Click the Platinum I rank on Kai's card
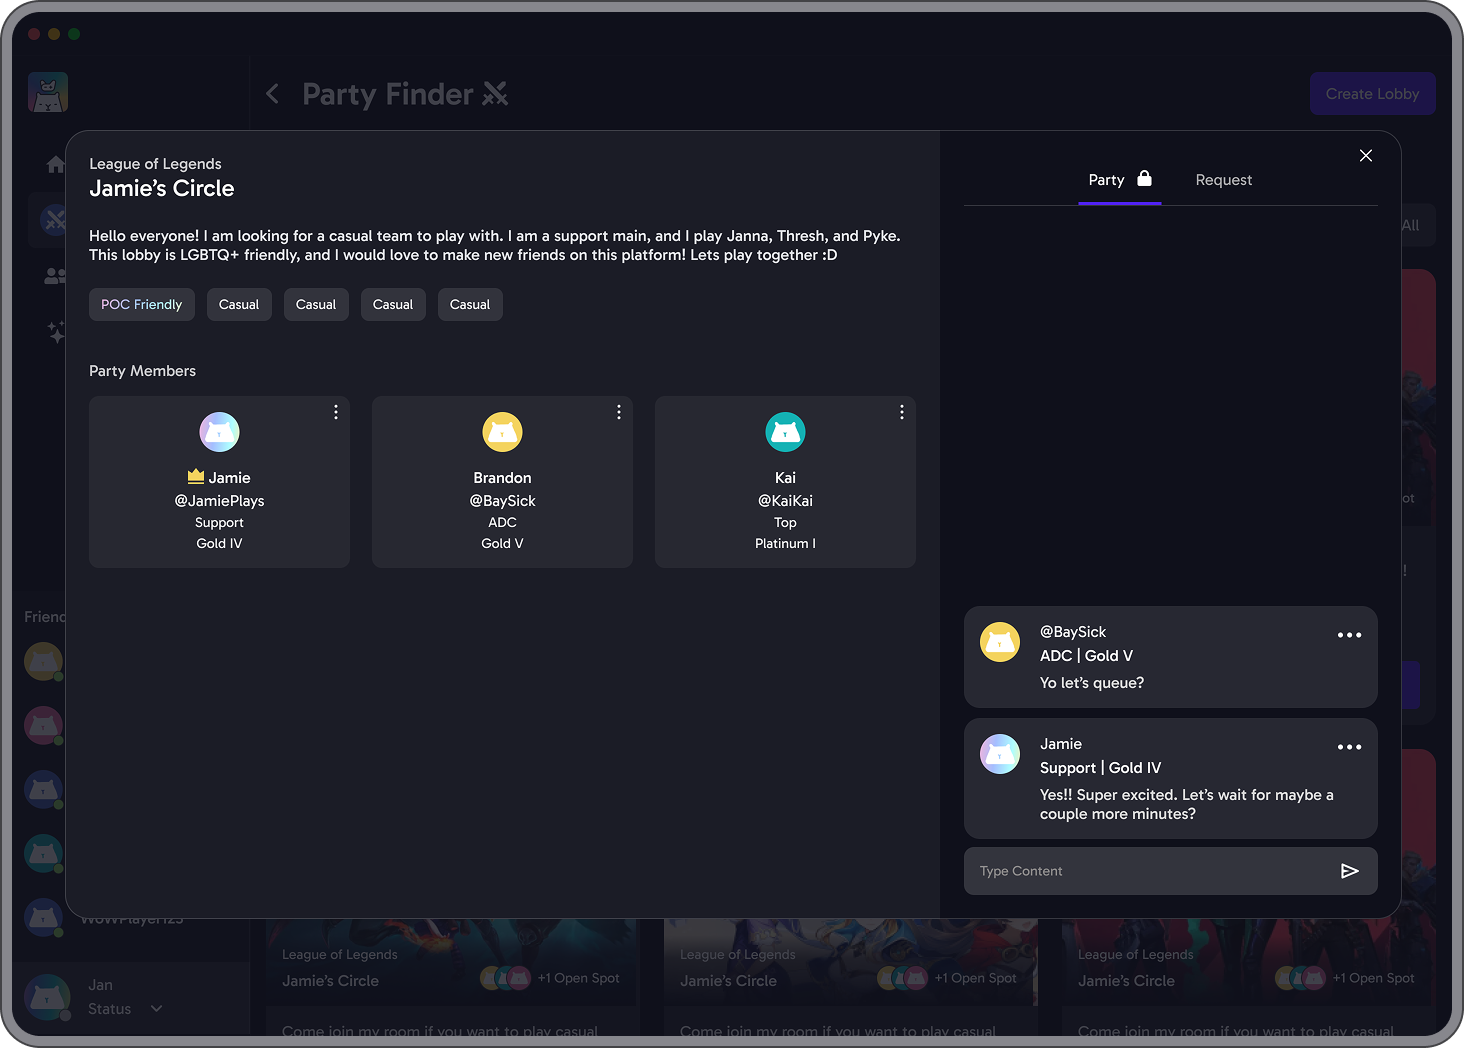The width and height of the screenshot is (1464, 1048). click(786, 544)
